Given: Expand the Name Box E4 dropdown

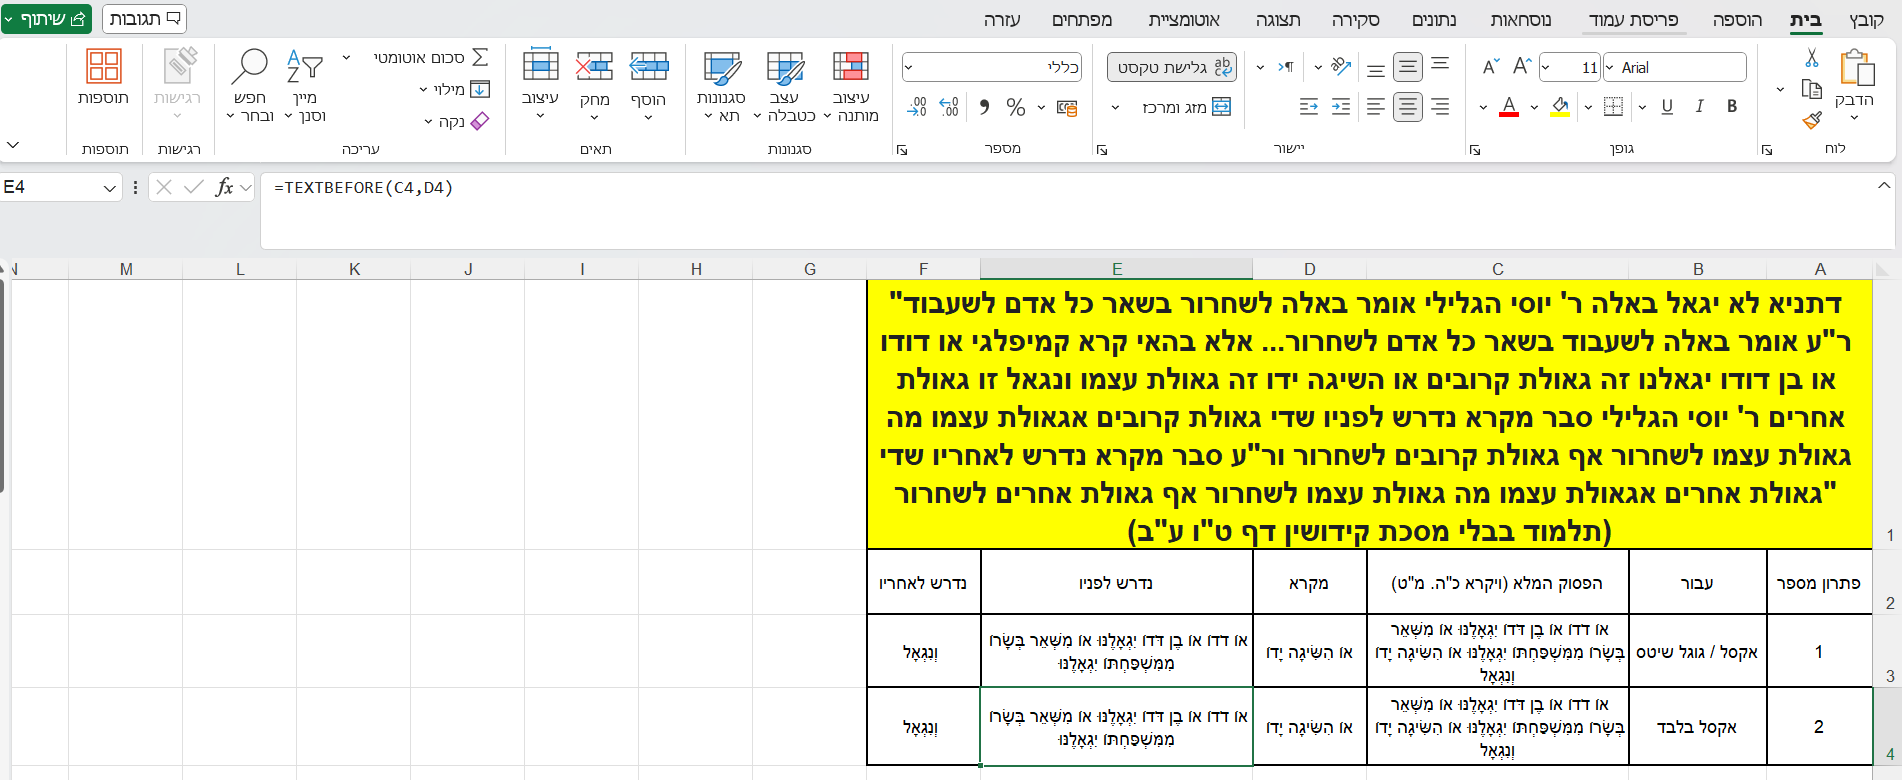Looking at the screenshot, I should coord(110,187).
